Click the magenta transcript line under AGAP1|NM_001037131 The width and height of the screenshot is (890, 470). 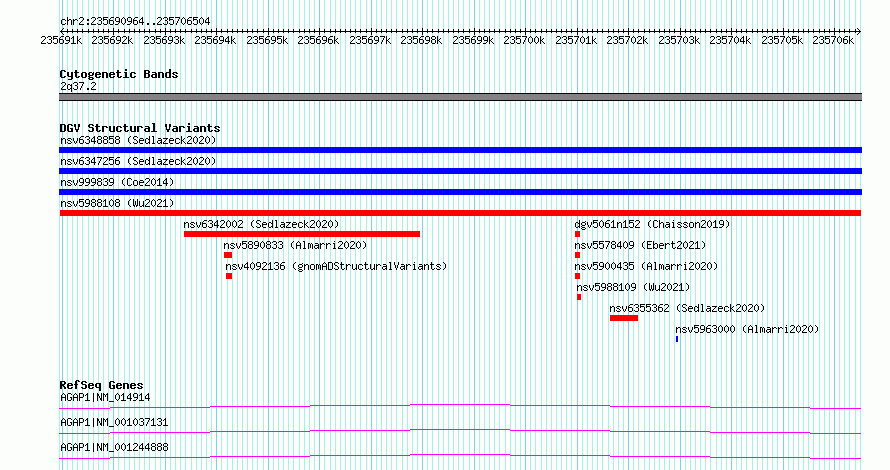coord(460,431)
